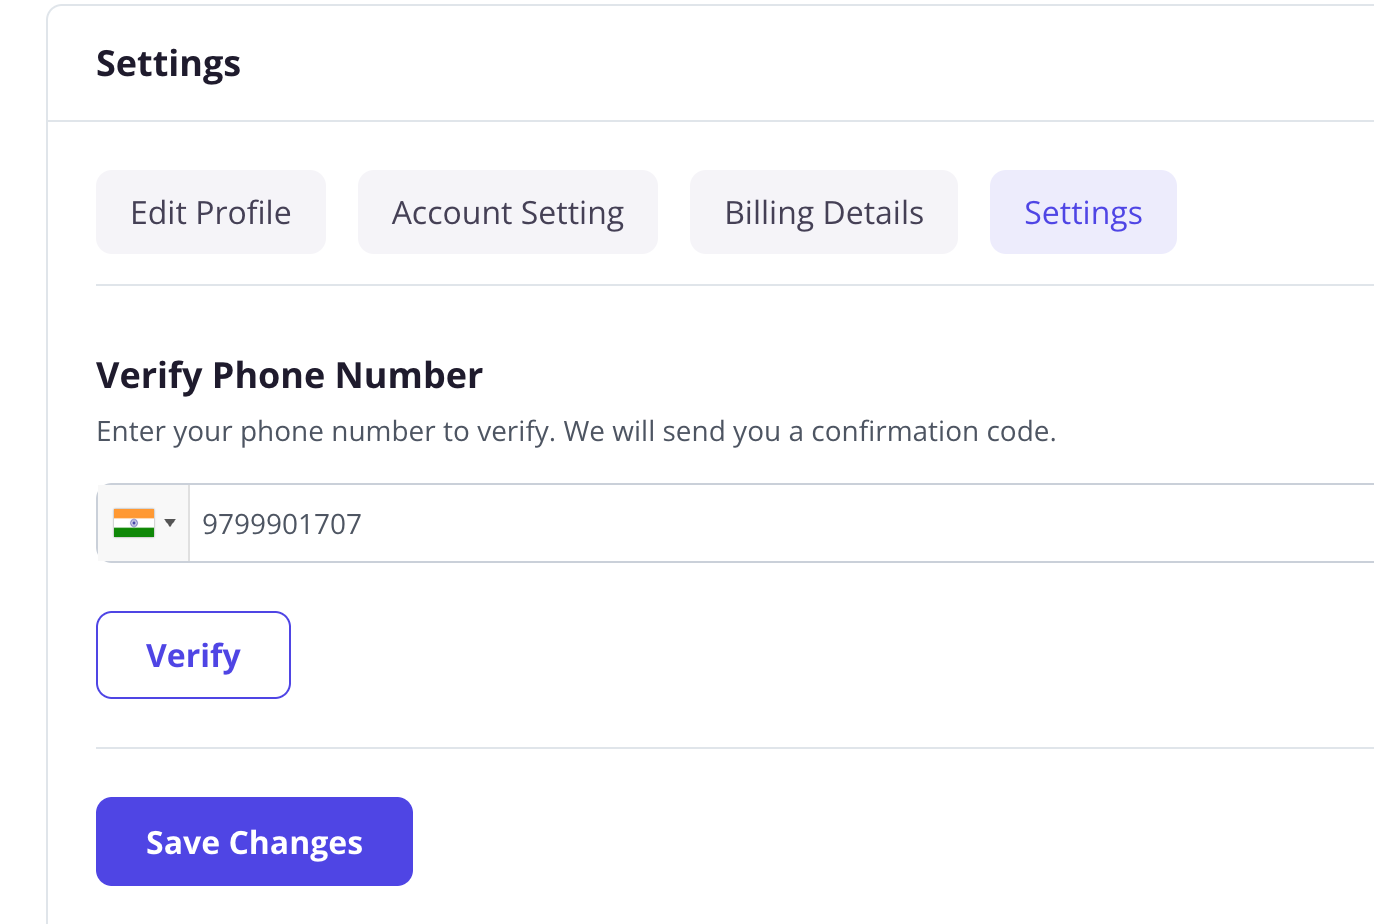
Task: Click the Verify Phone Number heading
Action: pyautogui.click(x=289, y=376)
